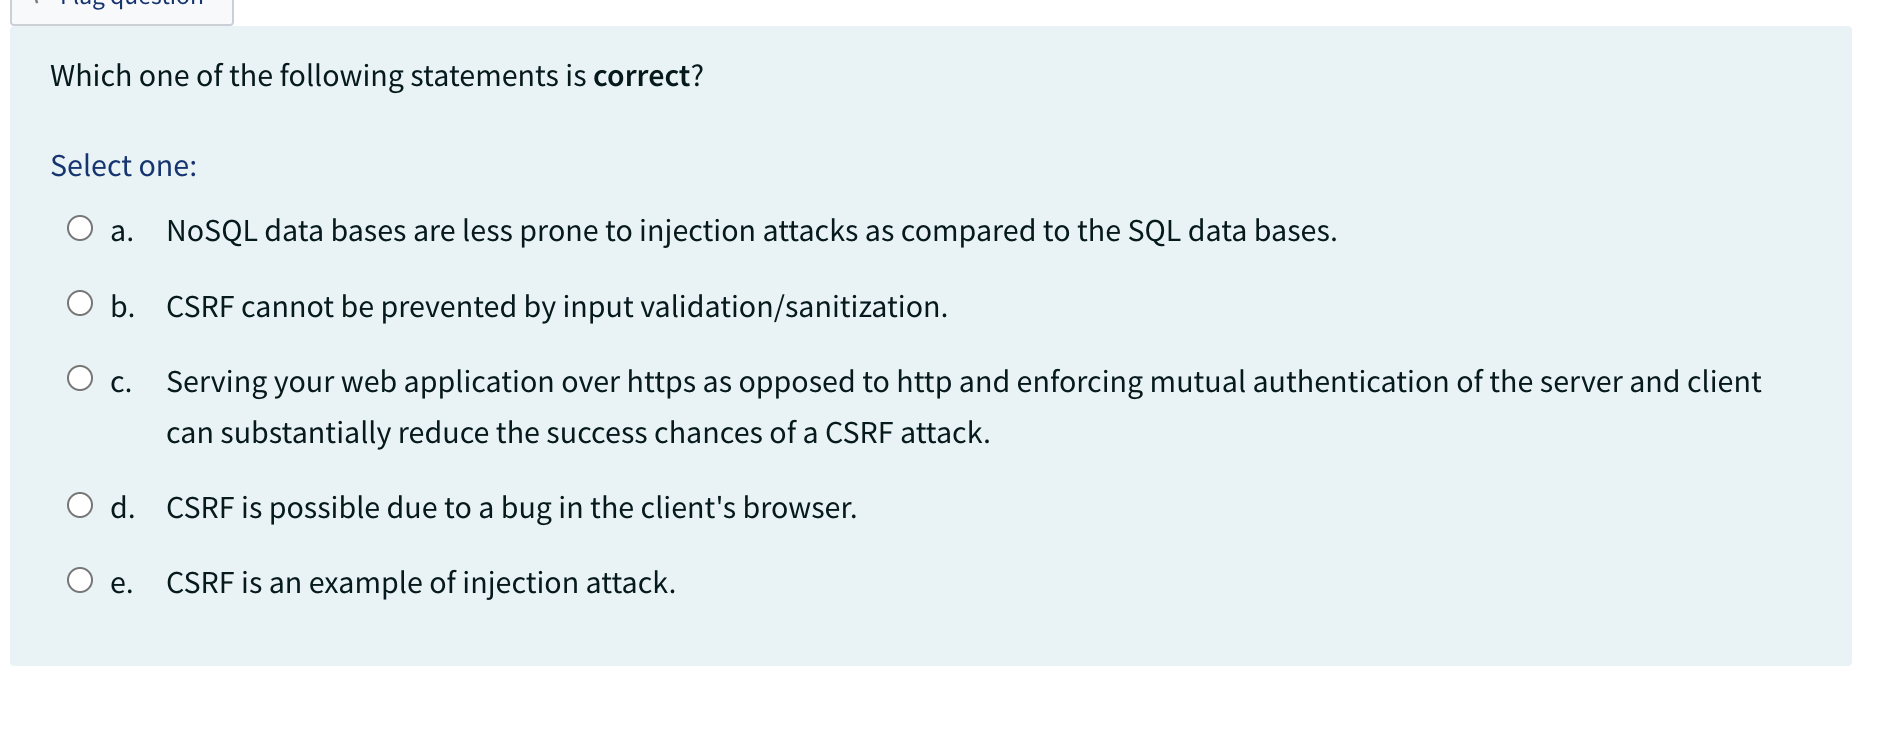Click the bolded word correct in question

click(x=640, y=74)
